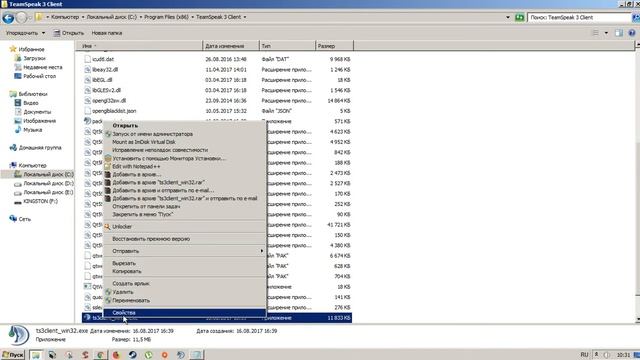Image resolution: width=640 pixels, height=360 pixels.
Task: Choose Запуск от имени администратора
Action: [184, 134]
